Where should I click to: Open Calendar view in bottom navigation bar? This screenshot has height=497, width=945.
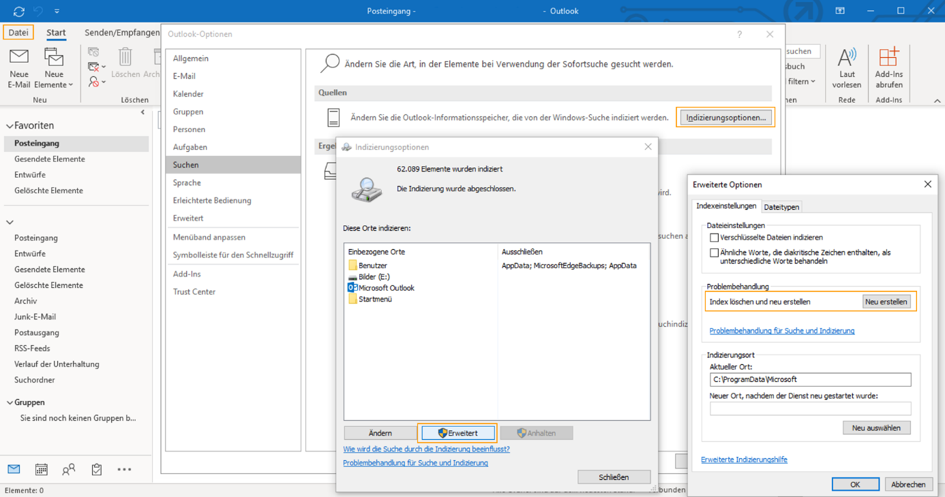(x=42, y=469)
